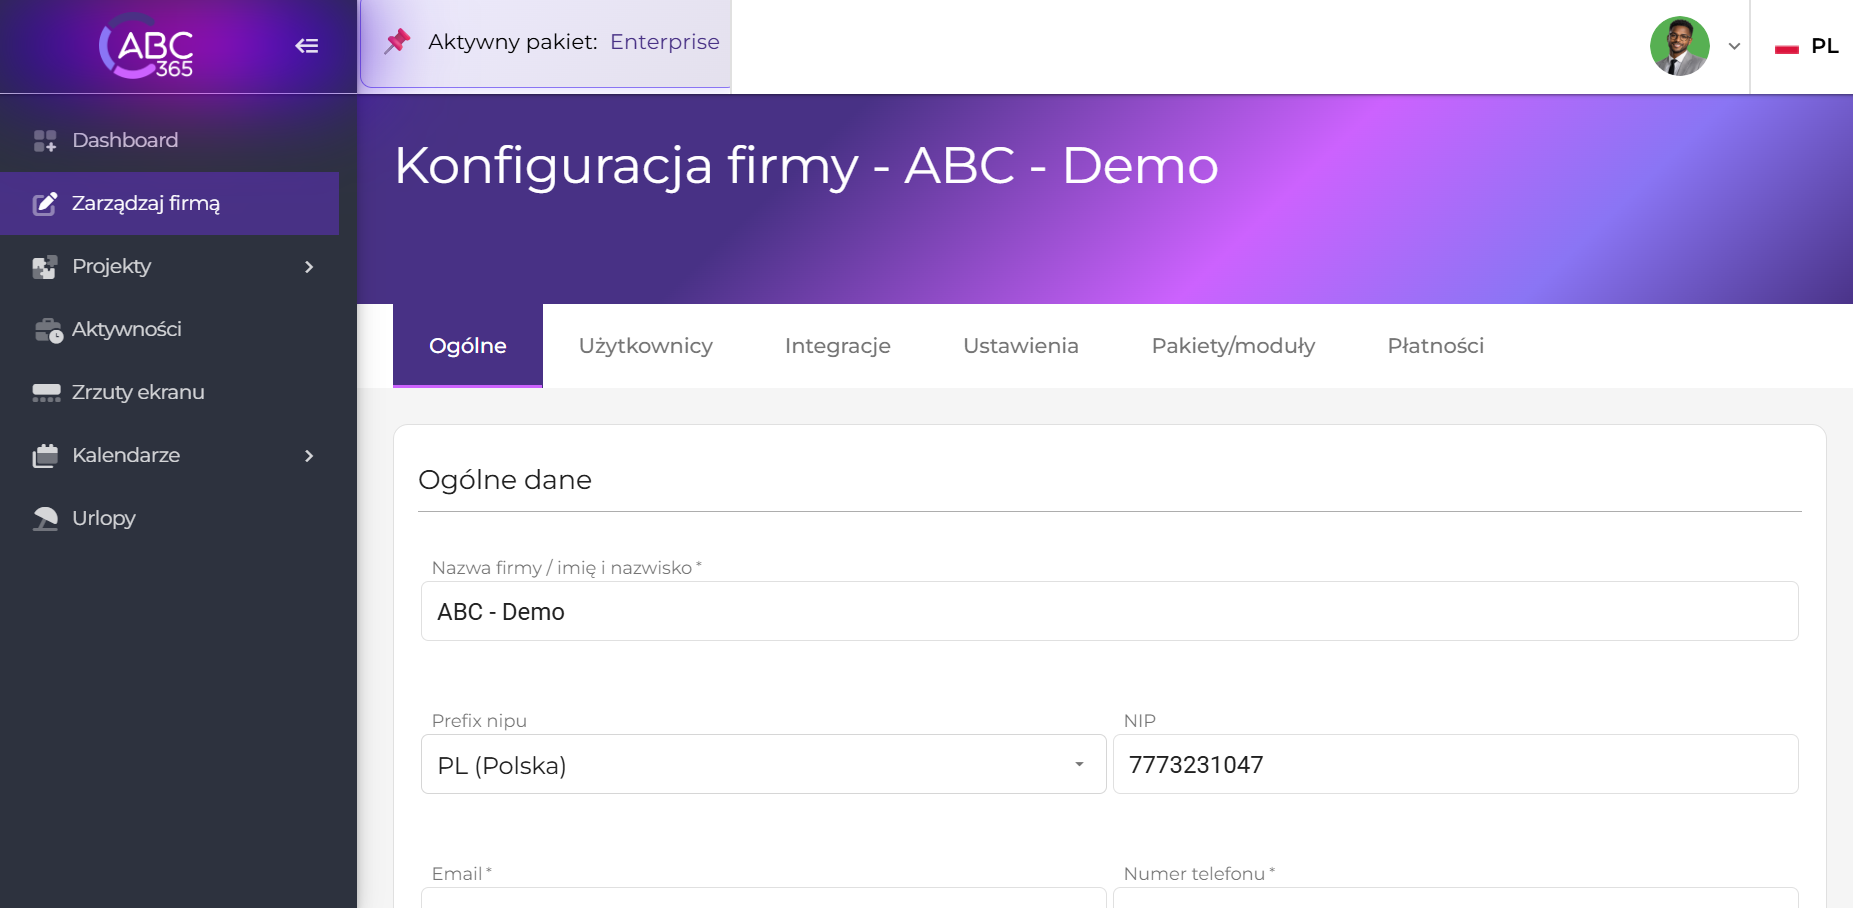
Task: Click inside the NIP input field
Action: tap(1455, 764)
